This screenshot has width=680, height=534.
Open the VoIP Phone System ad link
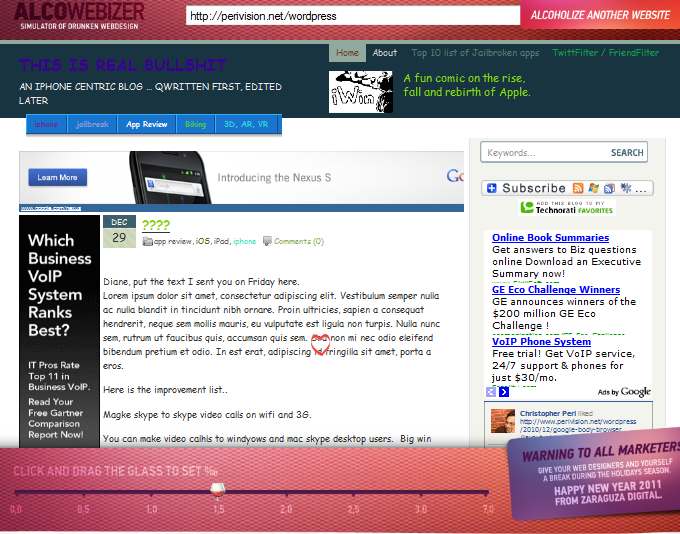[x=541, y=342]
